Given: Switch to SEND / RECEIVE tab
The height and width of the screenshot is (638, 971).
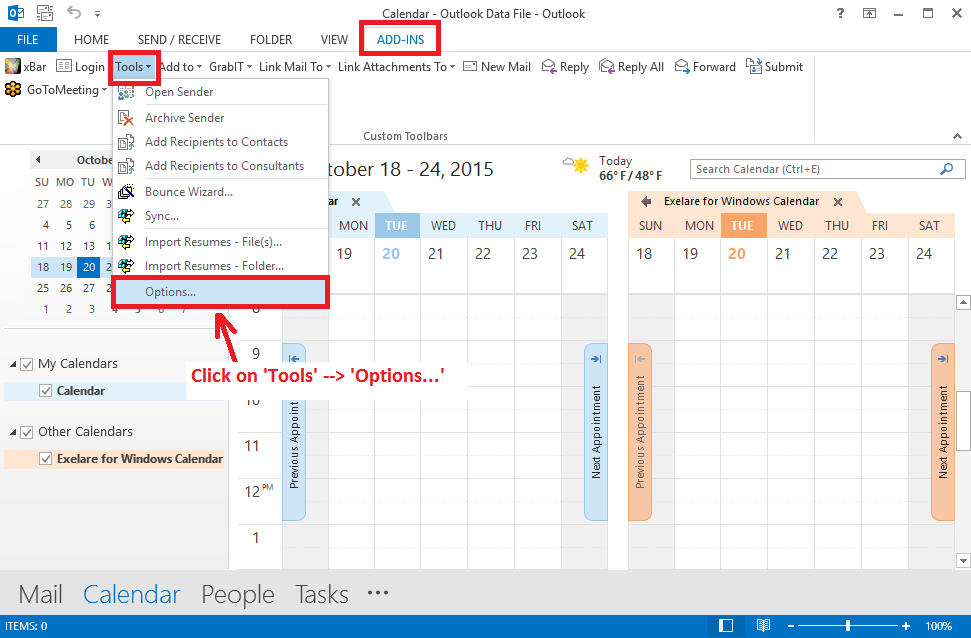Looking at the screenshot, I should point(179,40).
